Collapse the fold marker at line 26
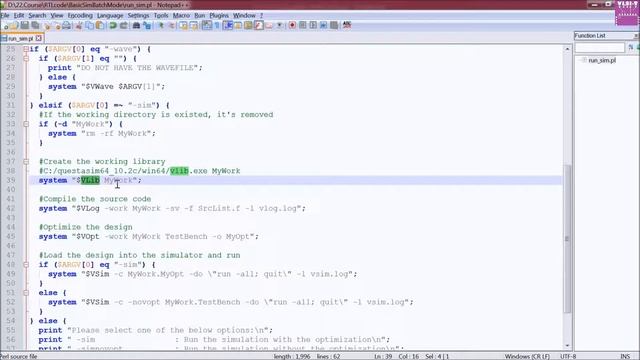 26,58
